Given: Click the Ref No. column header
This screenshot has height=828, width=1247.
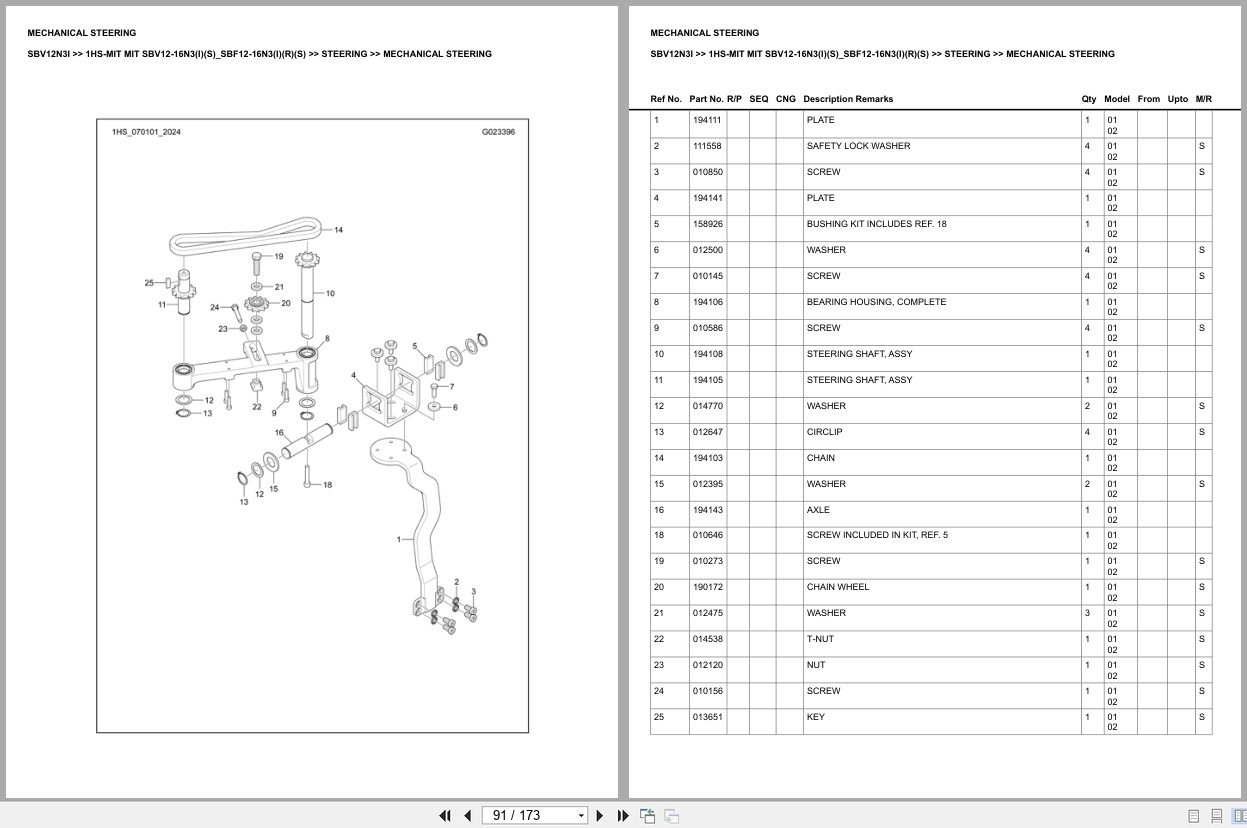Looking at the screenshot, I should click(x=666, y=99).
